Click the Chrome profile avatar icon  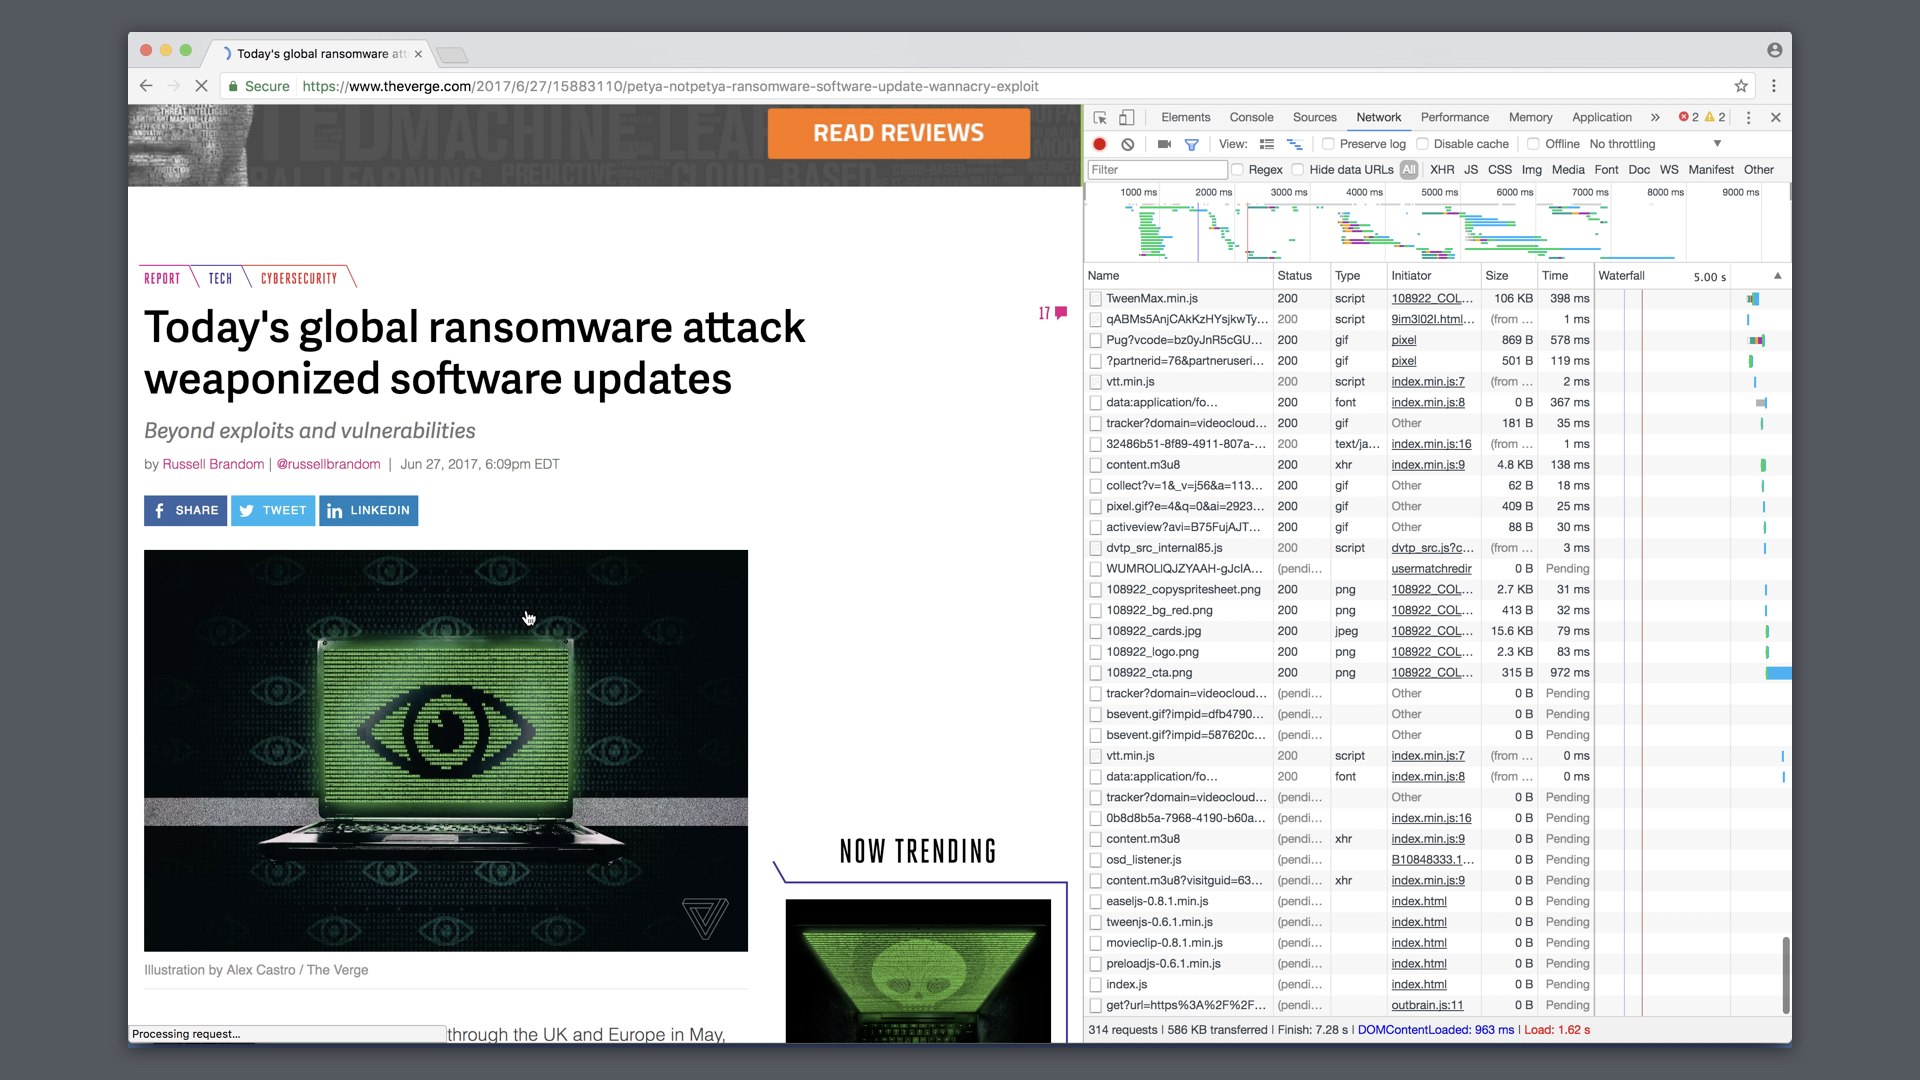(1774, 50)
